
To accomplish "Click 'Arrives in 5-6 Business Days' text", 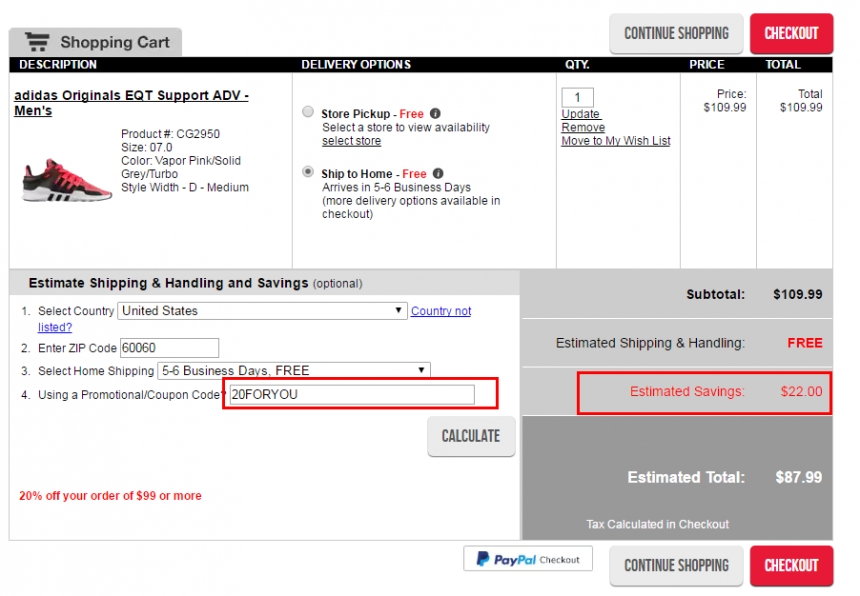I will click(396, 187).
